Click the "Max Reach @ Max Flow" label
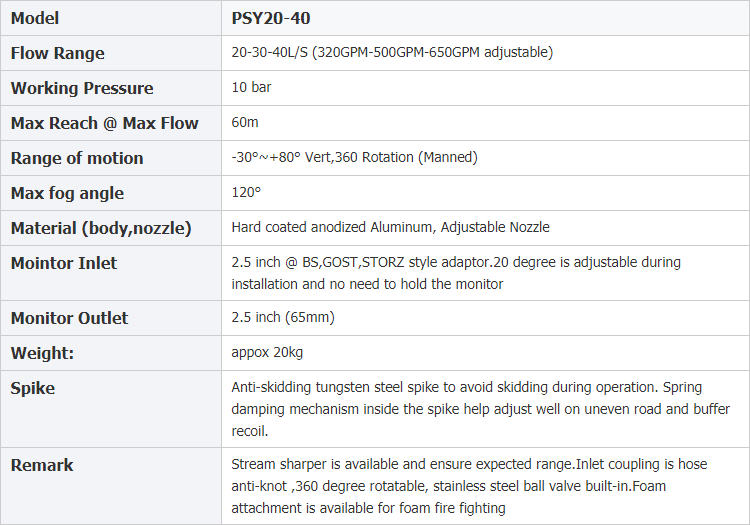 104,123
